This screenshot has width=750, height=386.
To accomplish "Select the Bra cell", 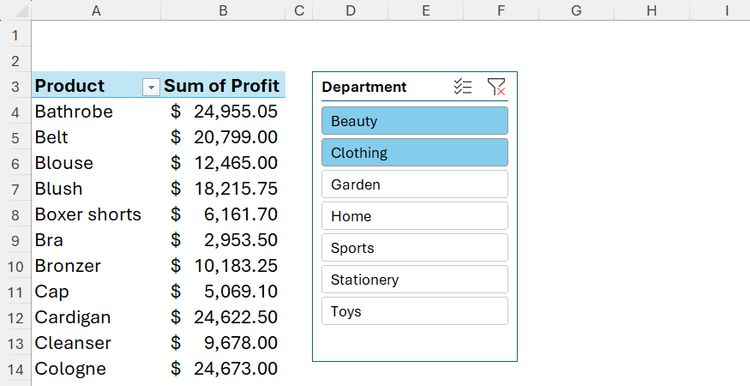I will click(96, 240).
